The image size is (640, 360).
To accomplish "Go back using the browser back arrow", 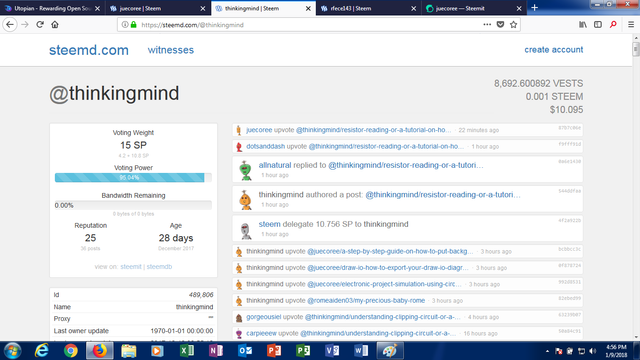I will [x=10, y=24].
